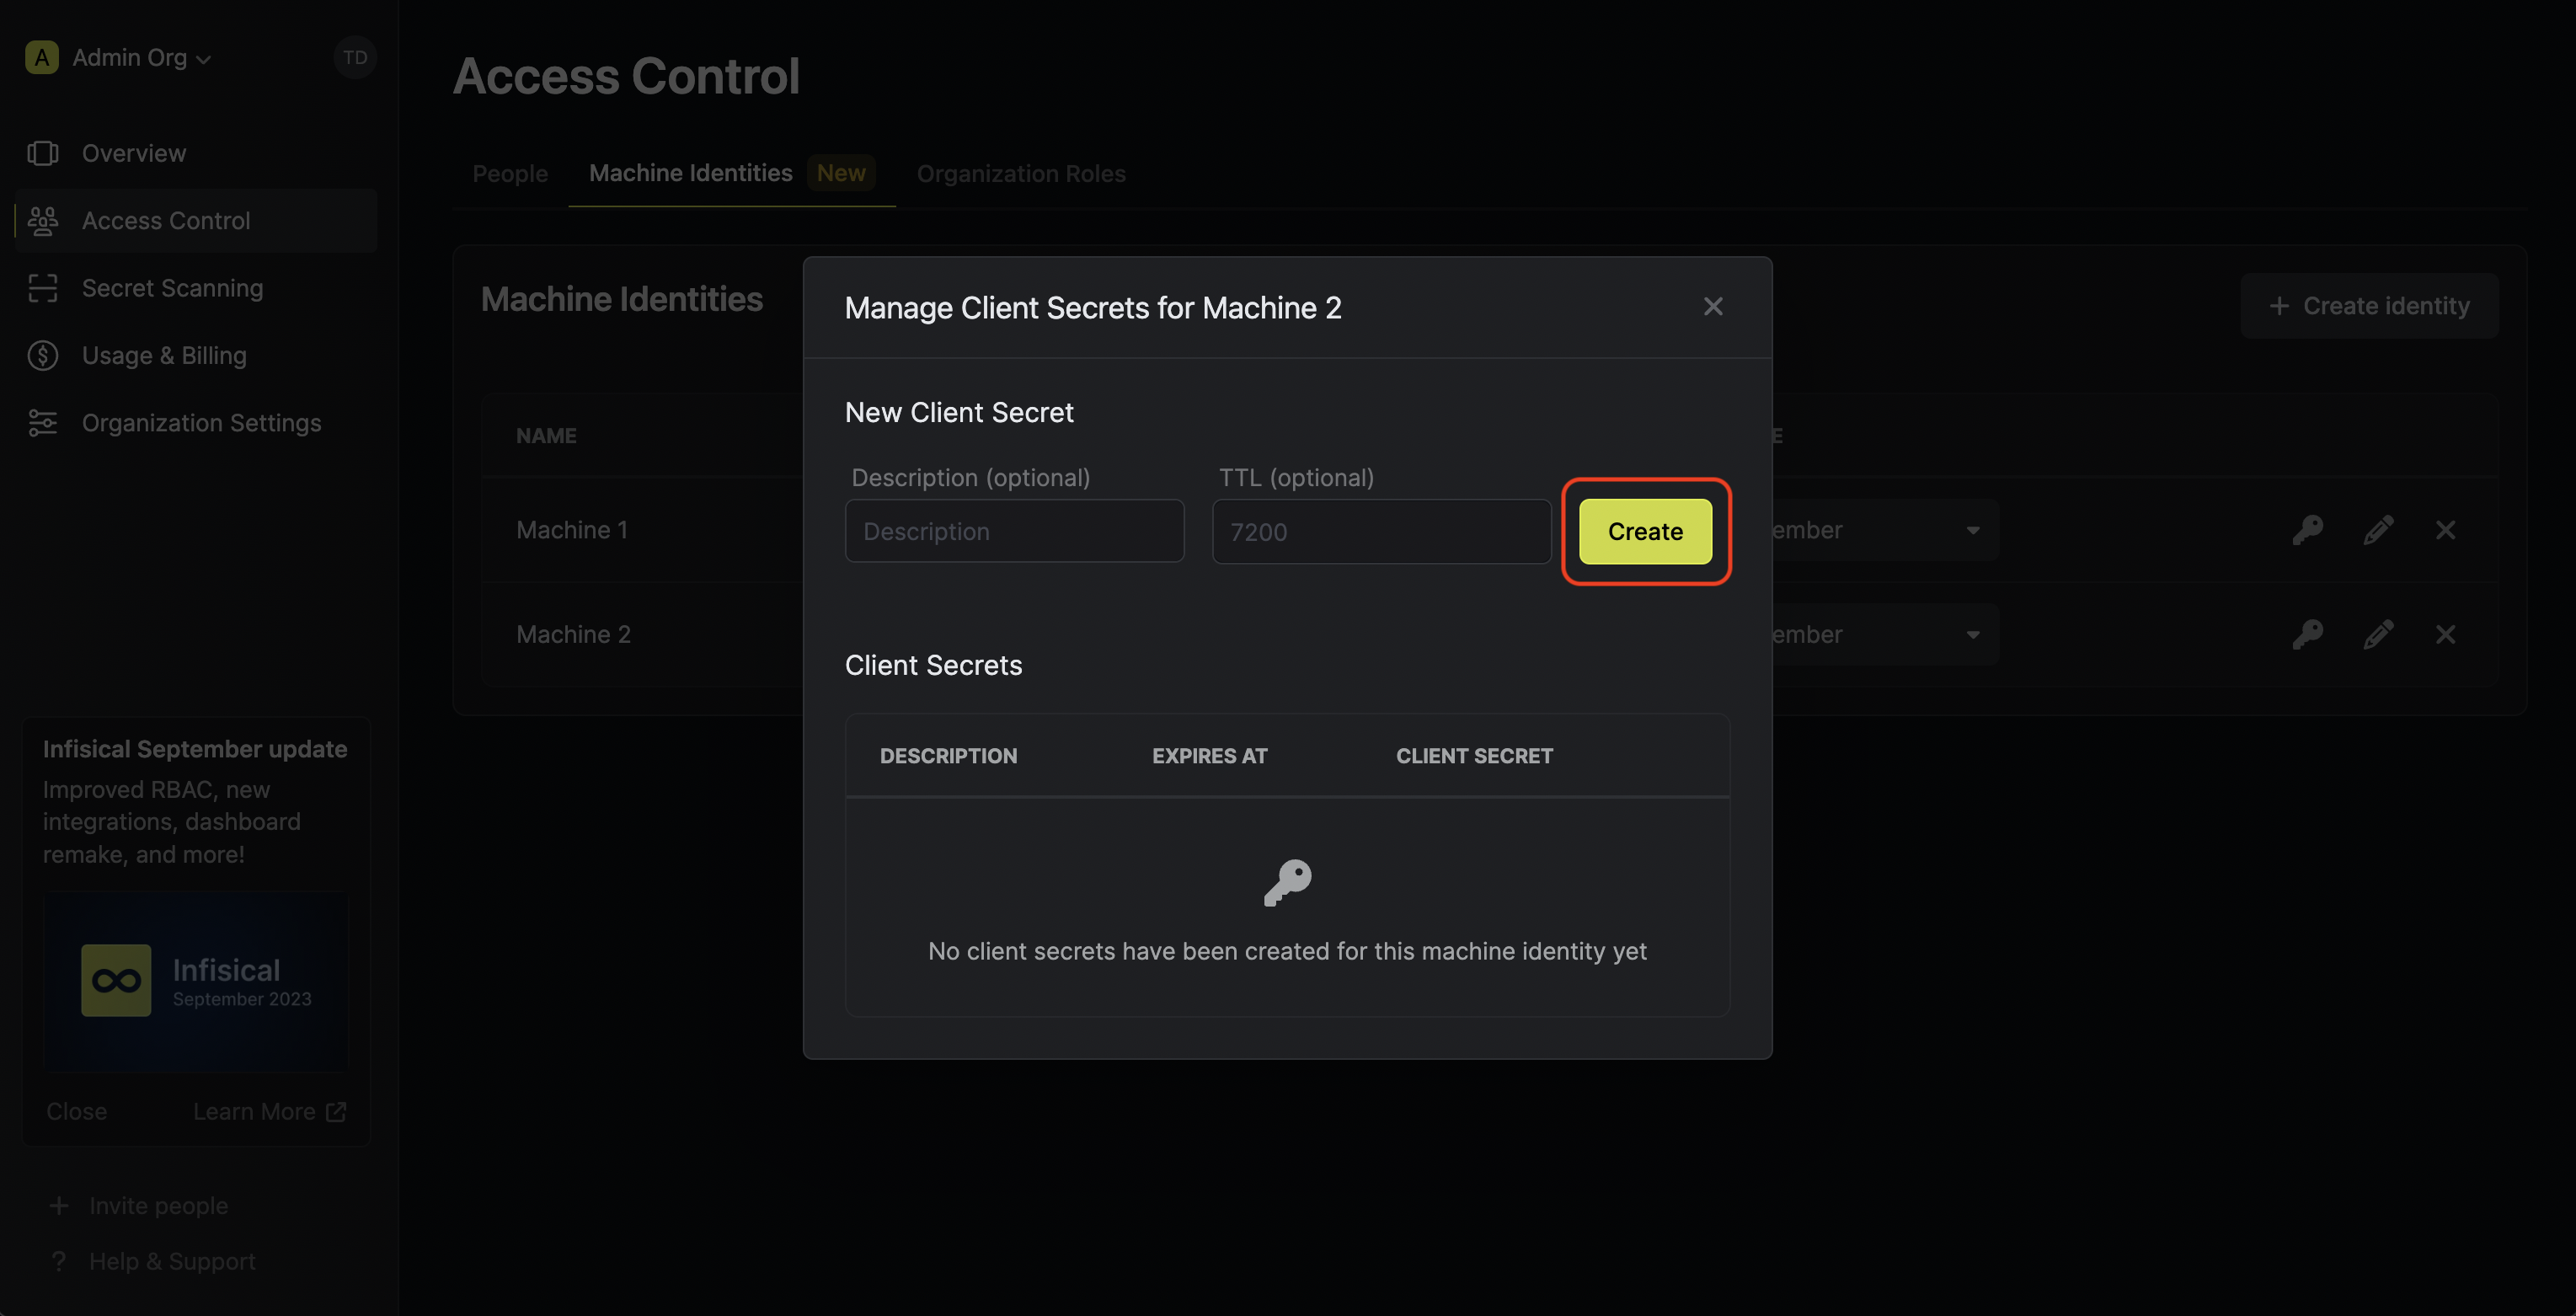The height and width of the screenshot is (1316, 2576).
Task: Close the Infisical update card
Action: tap(76, 1111)
